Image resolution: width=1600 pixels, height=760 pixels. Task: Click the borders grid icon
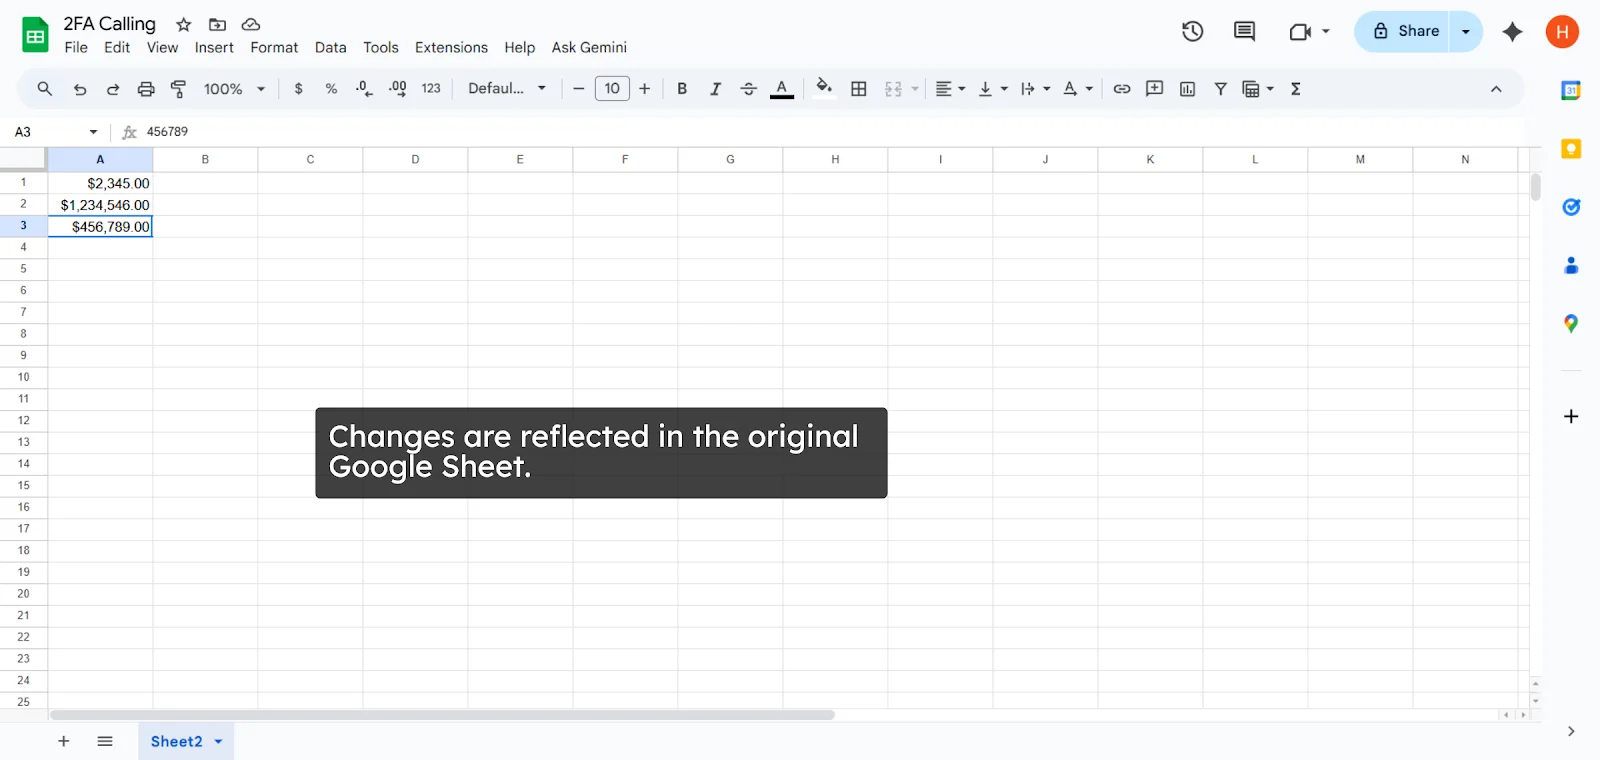point(859,89)
